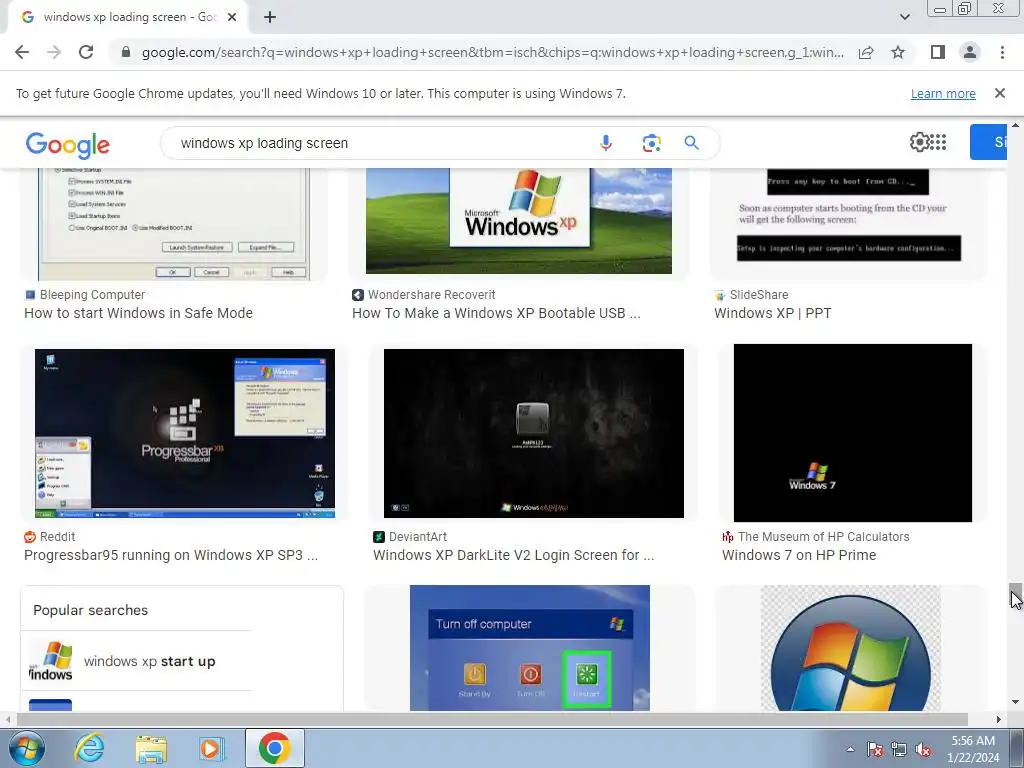Click the vertical scrollbar down arrow
The width and height of the screenshot is (1024, 768).
click(x=1015, y=703)
